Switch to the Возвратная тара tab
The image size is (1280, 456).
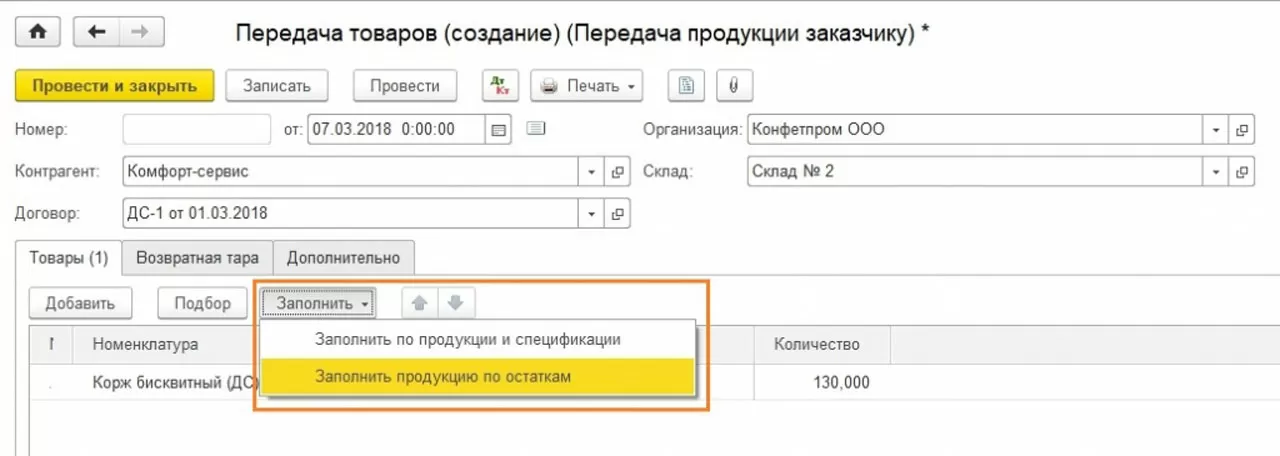click(x=198, y=257)
